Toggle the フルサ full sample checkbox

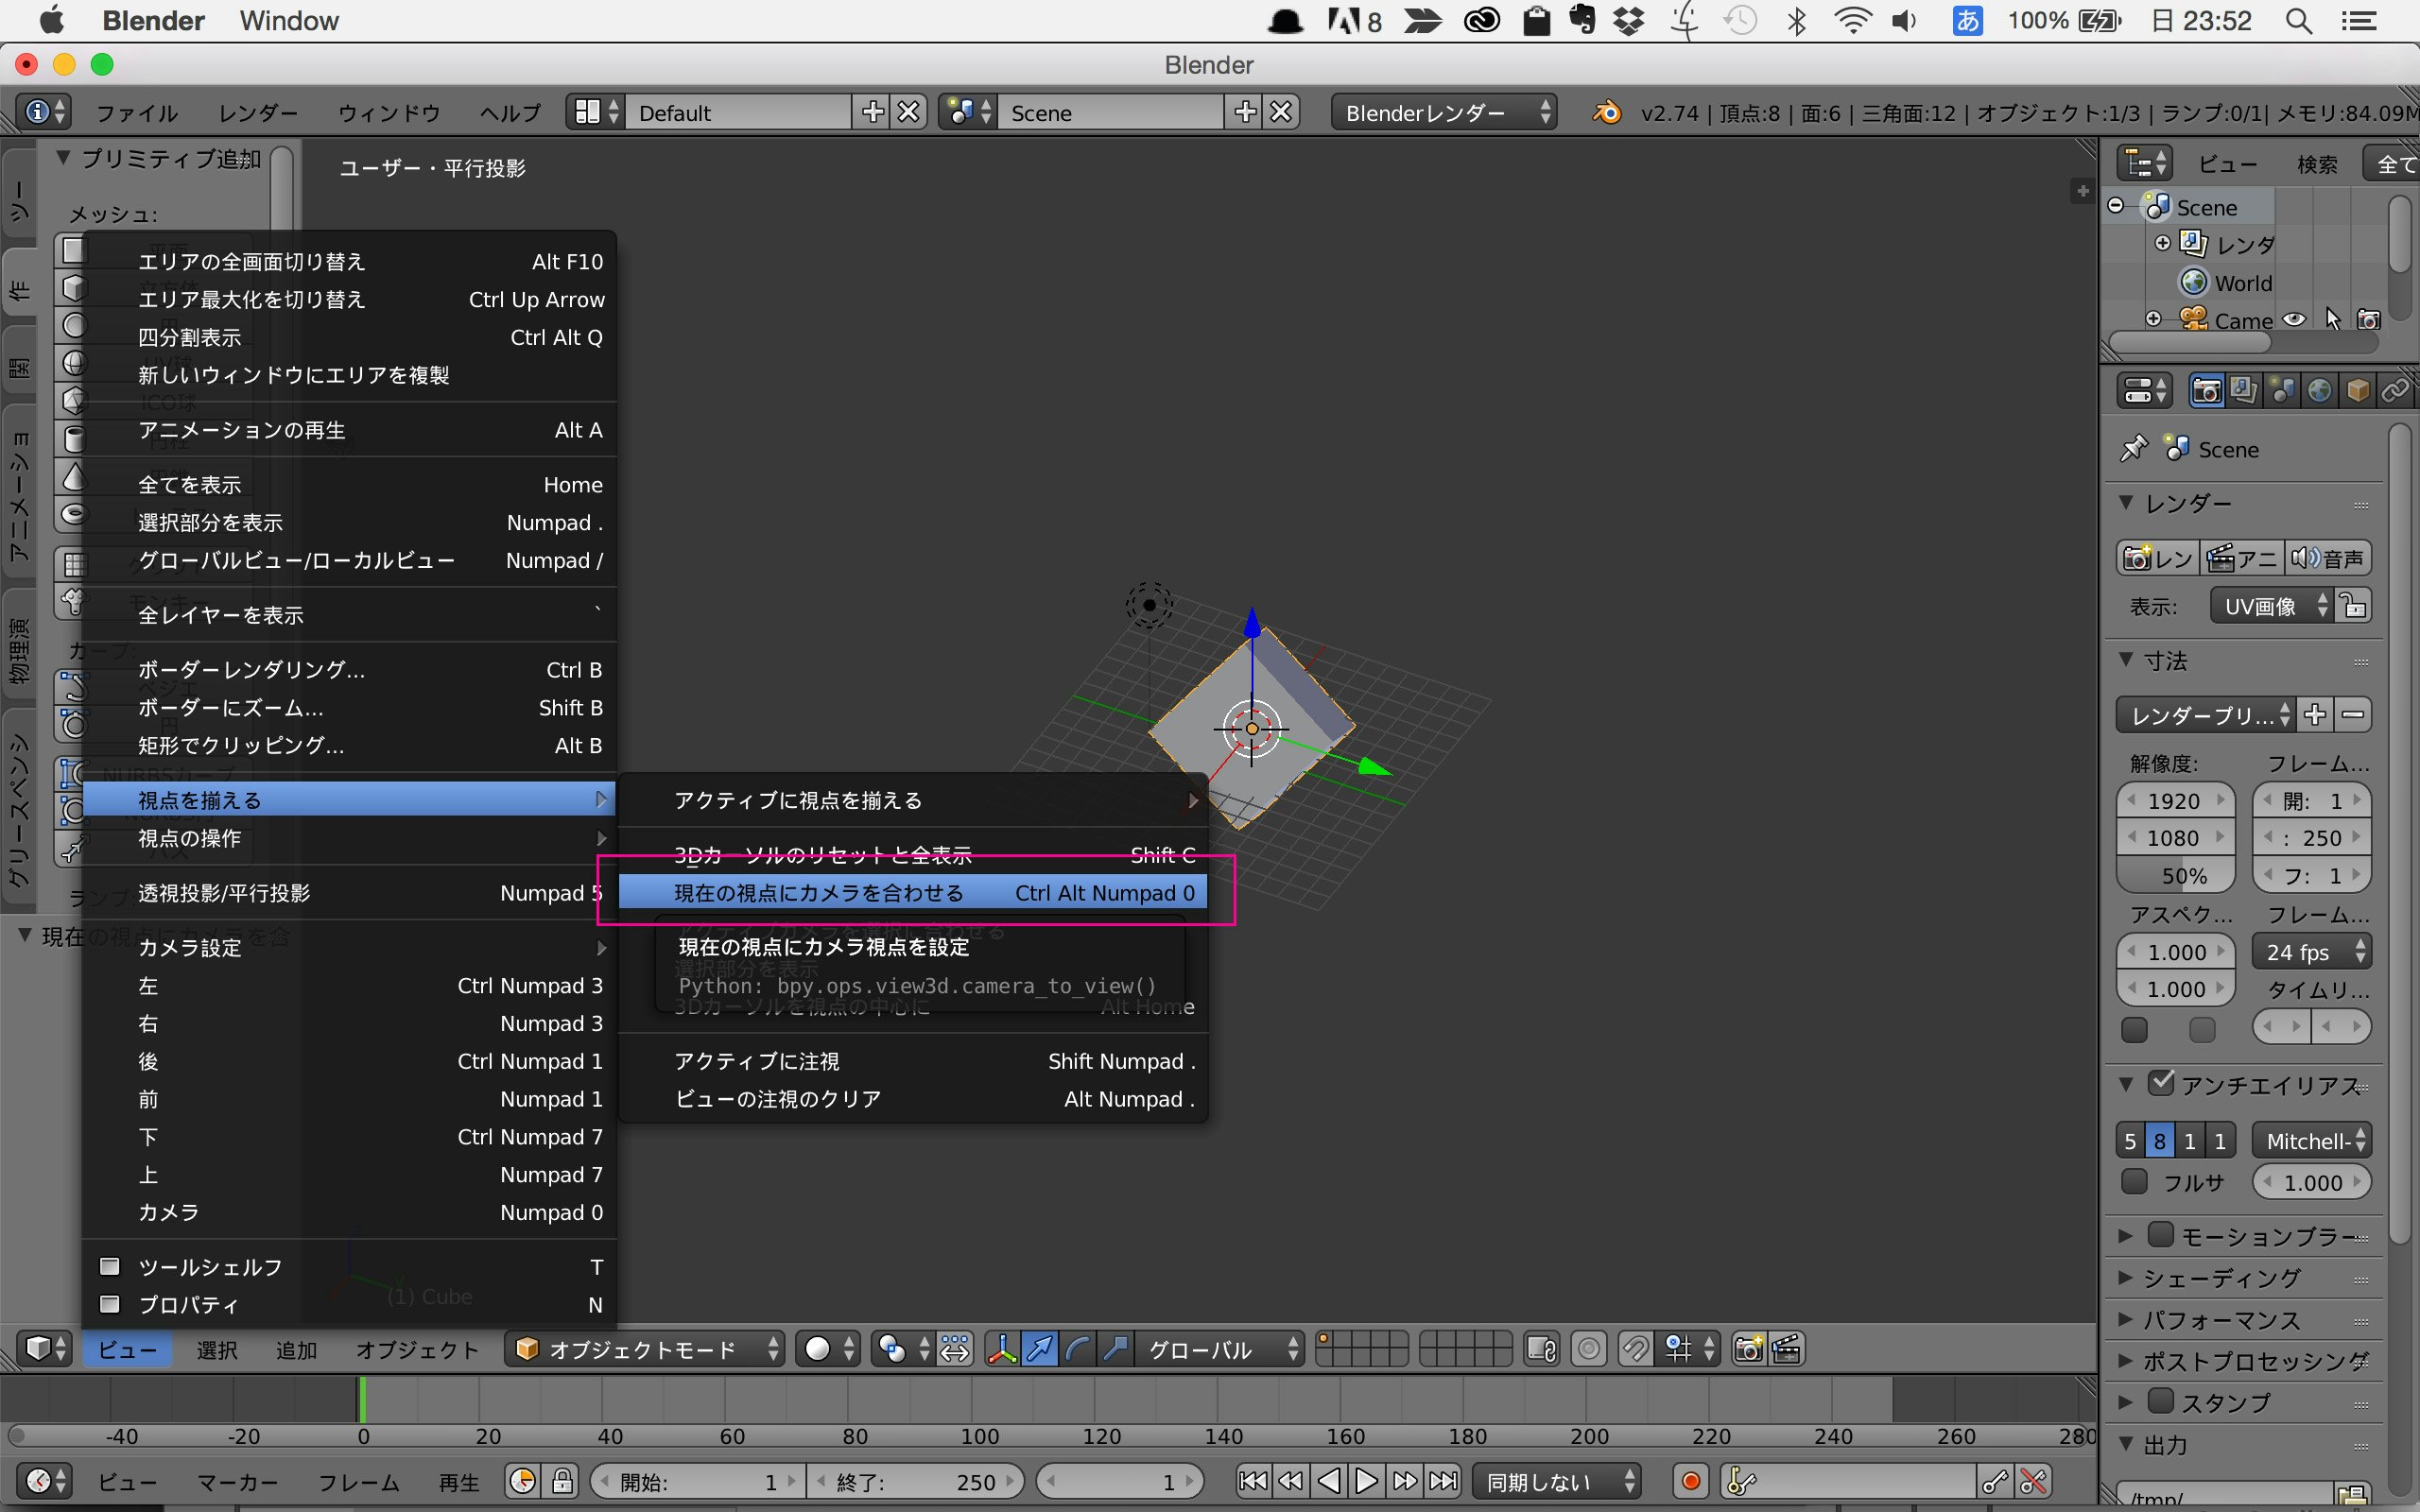pyautogui.click(x=2134, y=1181)
